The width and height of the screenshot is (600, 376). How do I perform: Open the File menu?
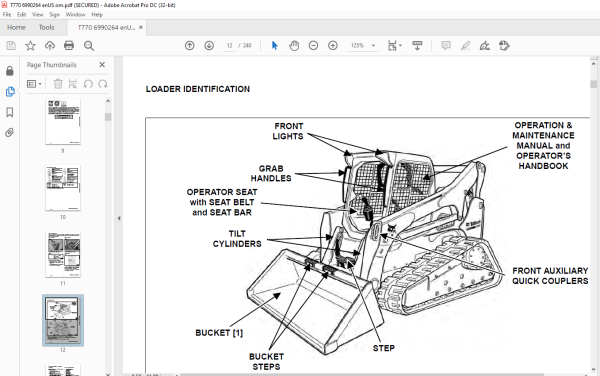click(x=7, y=15)
